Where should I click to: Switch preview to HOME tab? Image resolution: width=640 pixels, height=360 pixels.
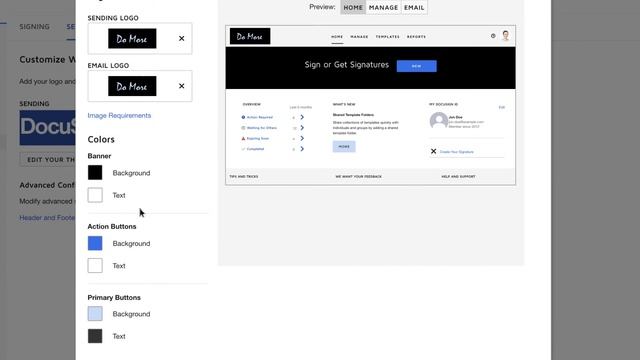pyautogui.click(x=353, y=7)
